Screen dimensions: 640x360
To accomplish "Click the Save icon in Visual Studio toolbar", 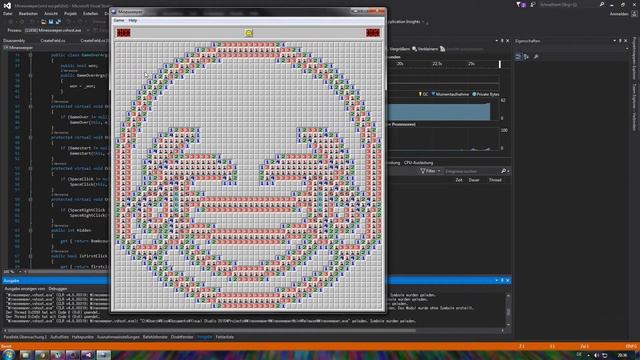I will click(x=51, y=22).
